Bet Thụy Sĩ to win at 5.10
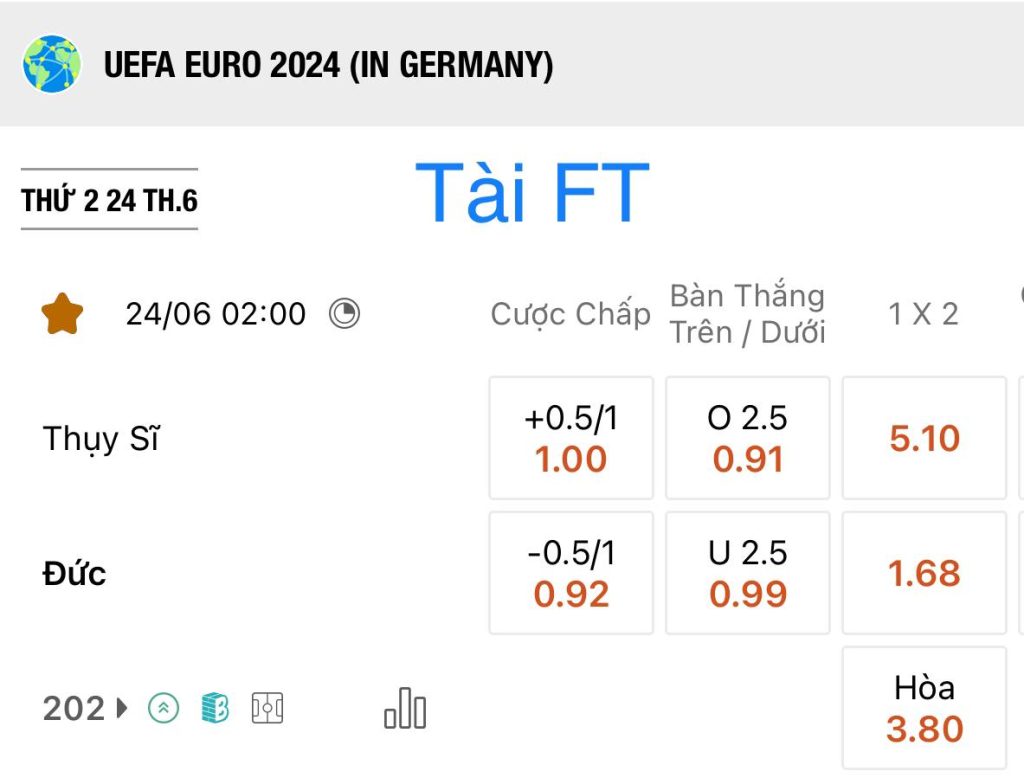The width and height of the screenshot is (1024, 778). pos(924,438)
